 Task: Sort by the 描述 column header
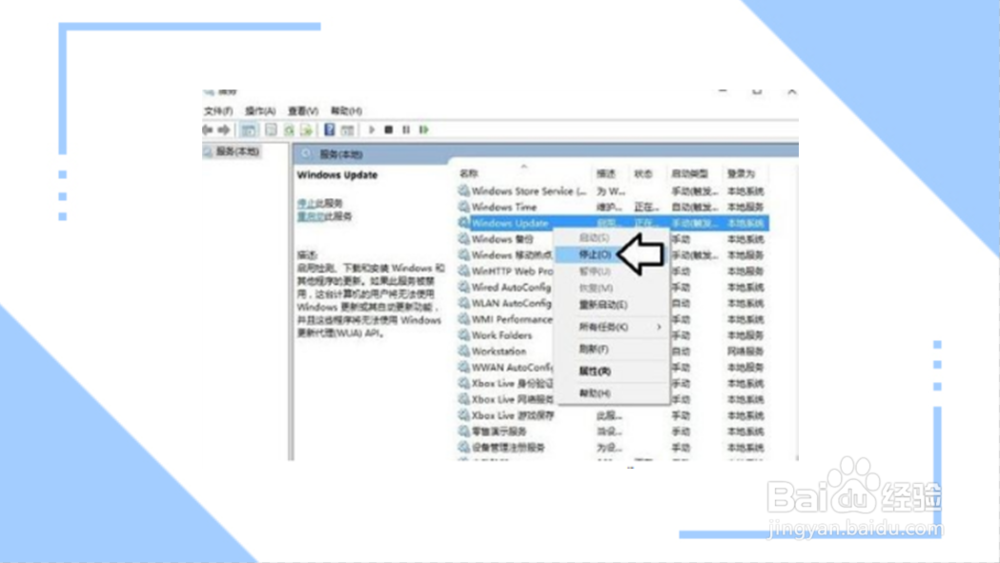(x=606, y=173)
